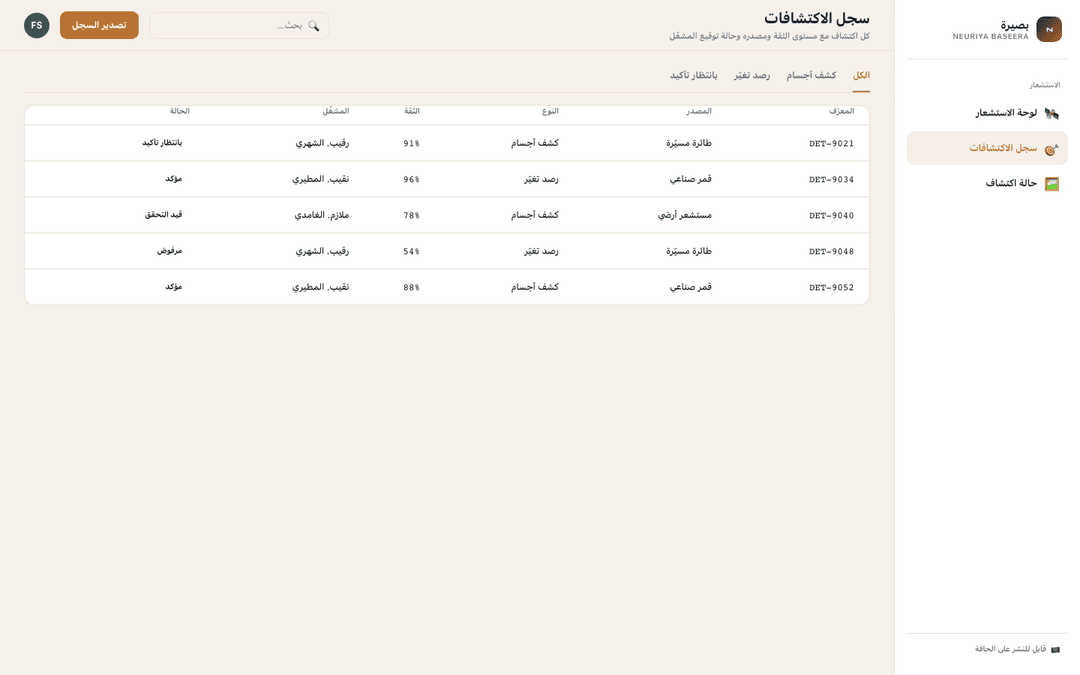This screenshot has width=1080, height=675.
Task: Open سجل الاكتشافات sidebar item
Action: [x=987, y=148]
